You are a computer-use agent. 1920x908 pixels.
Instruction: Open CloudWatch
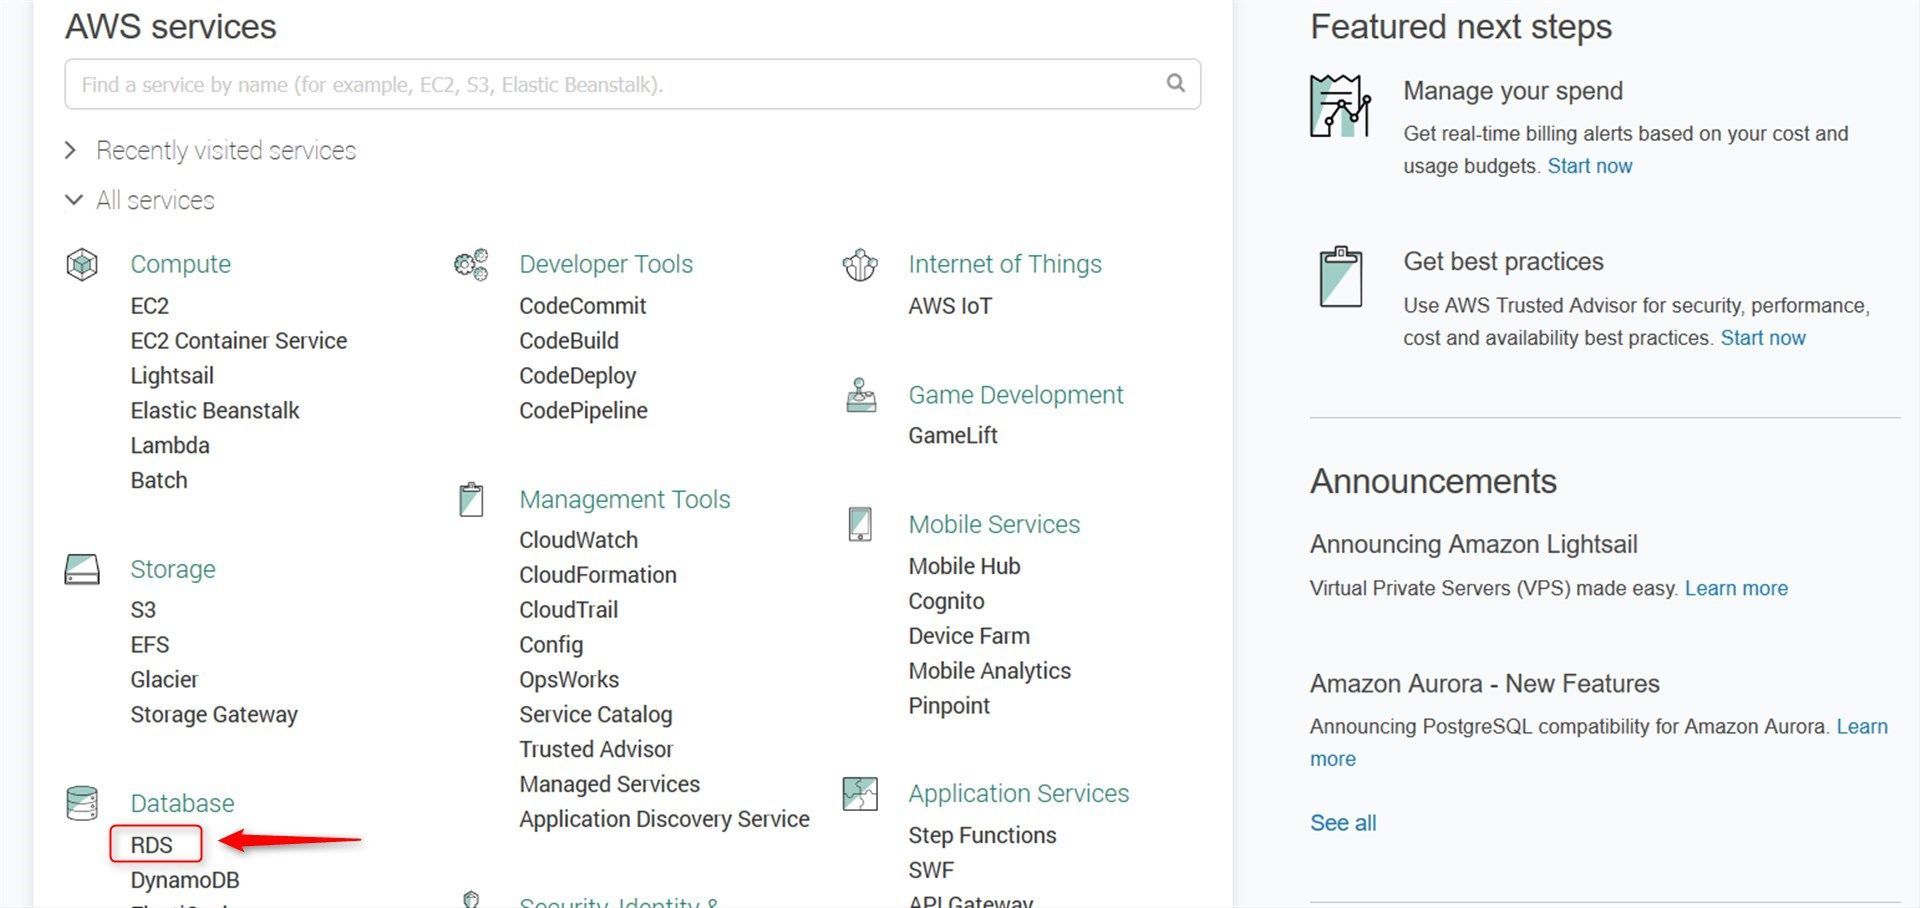coord(579,540)
